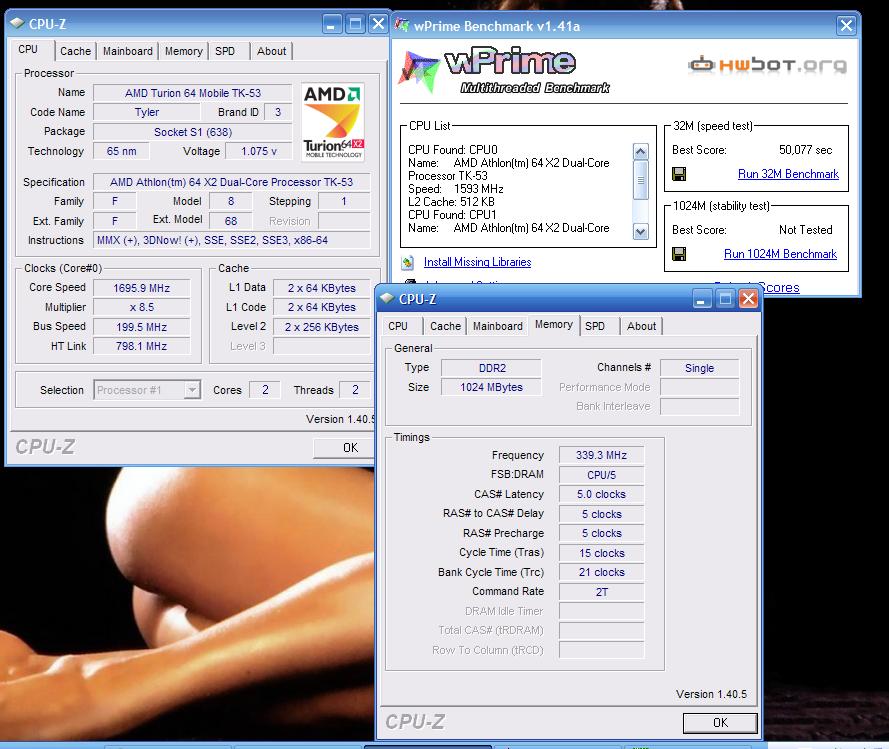Click the HT Link value 798.1 MHz

tap(142, 346)
